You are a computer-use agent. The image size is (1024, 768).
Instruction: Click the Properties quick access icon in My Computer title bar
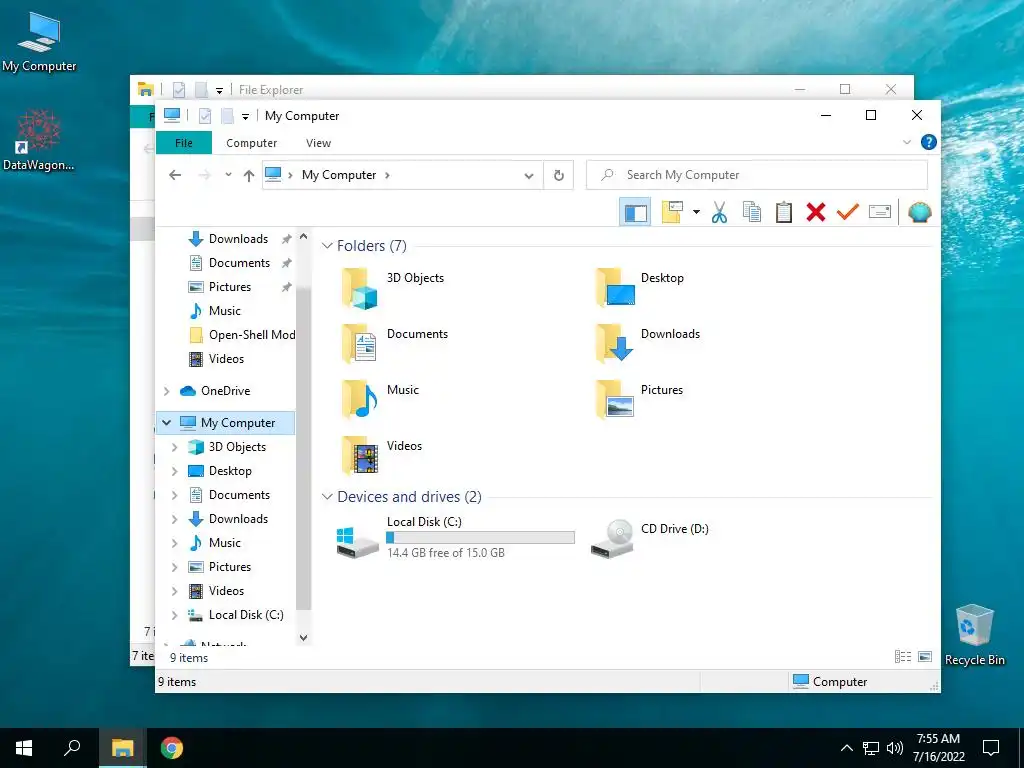click(x=205, y=116)
